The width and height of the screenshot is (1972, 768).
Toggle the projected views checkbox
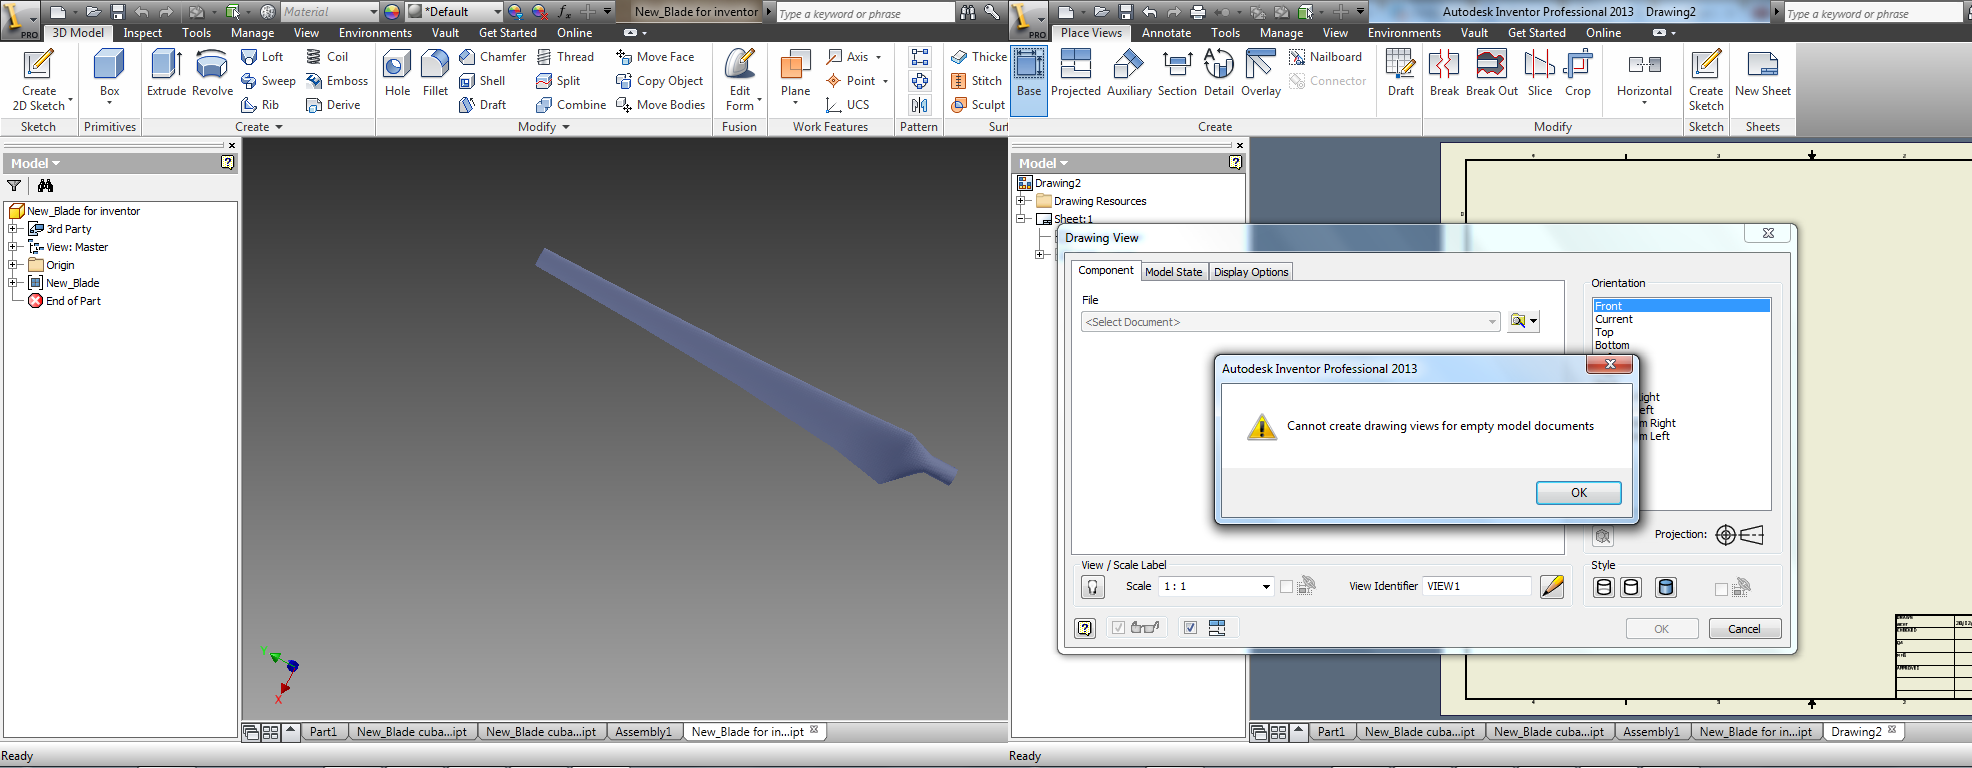click(x=1190, y=628)
